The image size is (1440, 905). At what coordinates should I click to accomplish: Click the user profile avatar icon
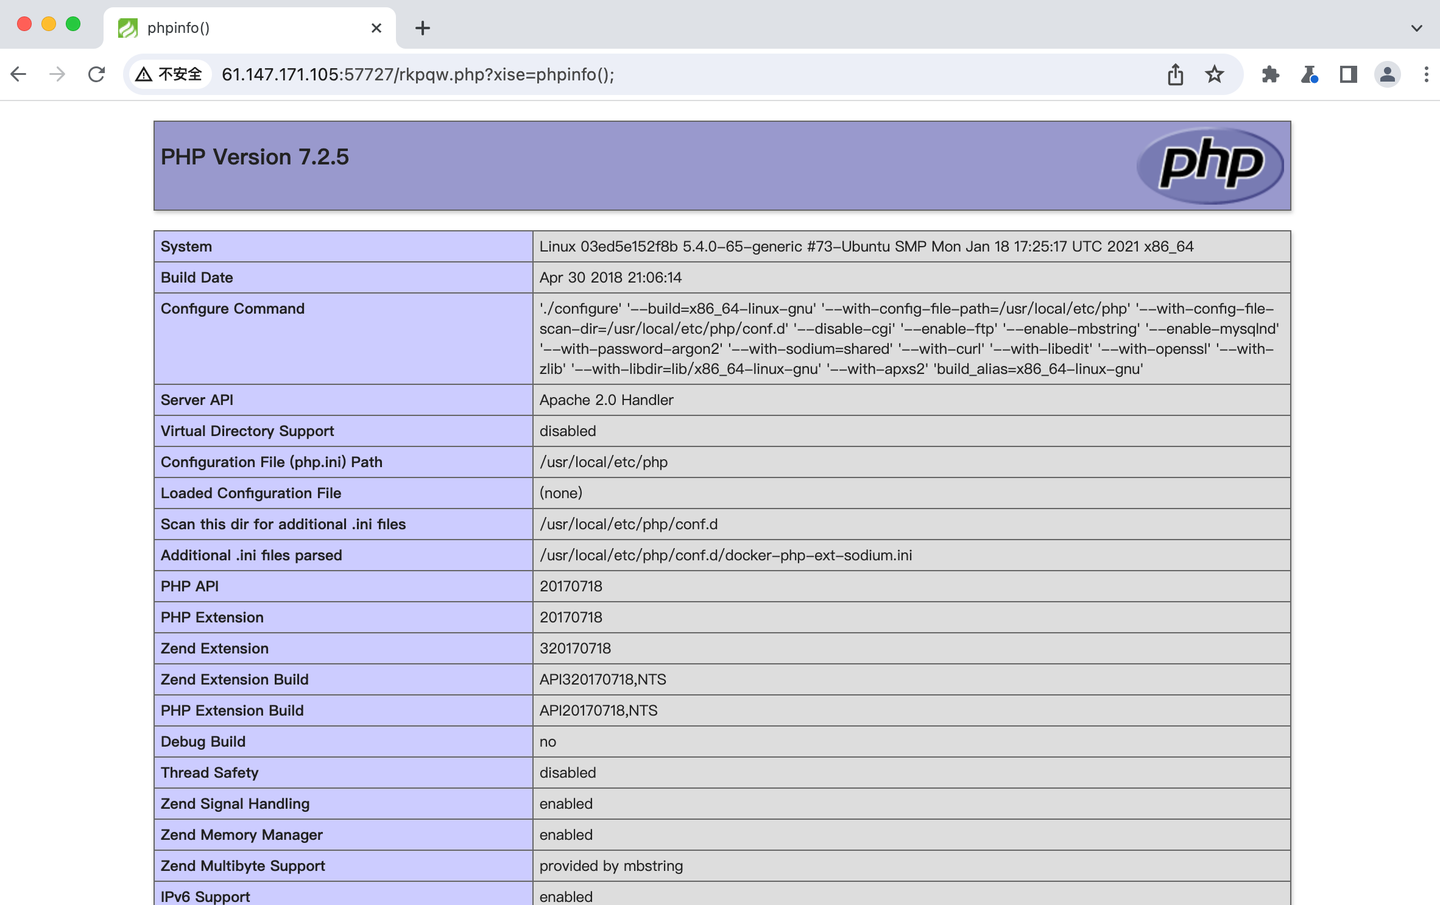(1387, 73)
